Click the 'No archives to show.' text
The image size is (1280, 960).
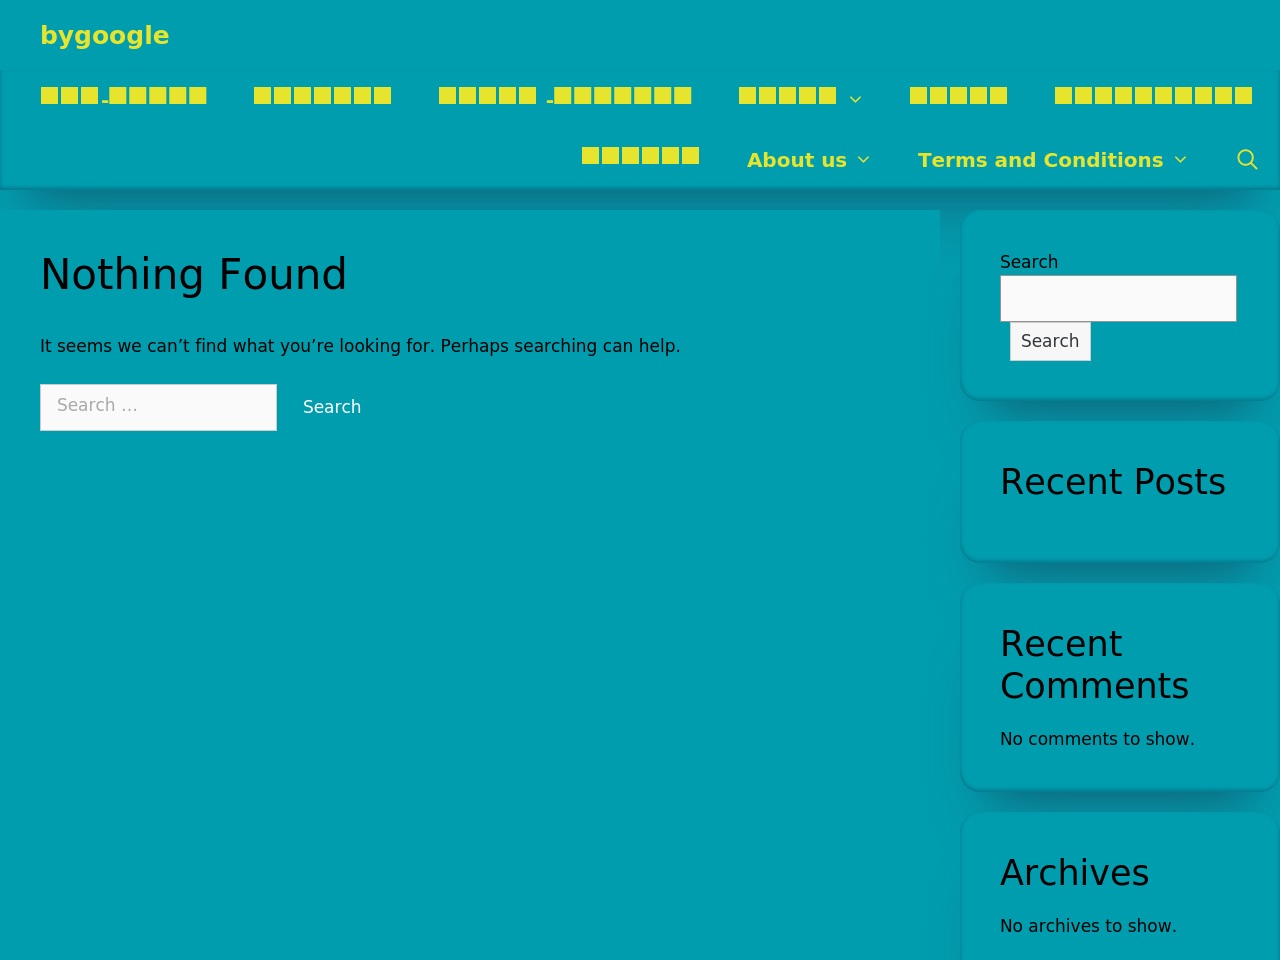click(1088, 926)
